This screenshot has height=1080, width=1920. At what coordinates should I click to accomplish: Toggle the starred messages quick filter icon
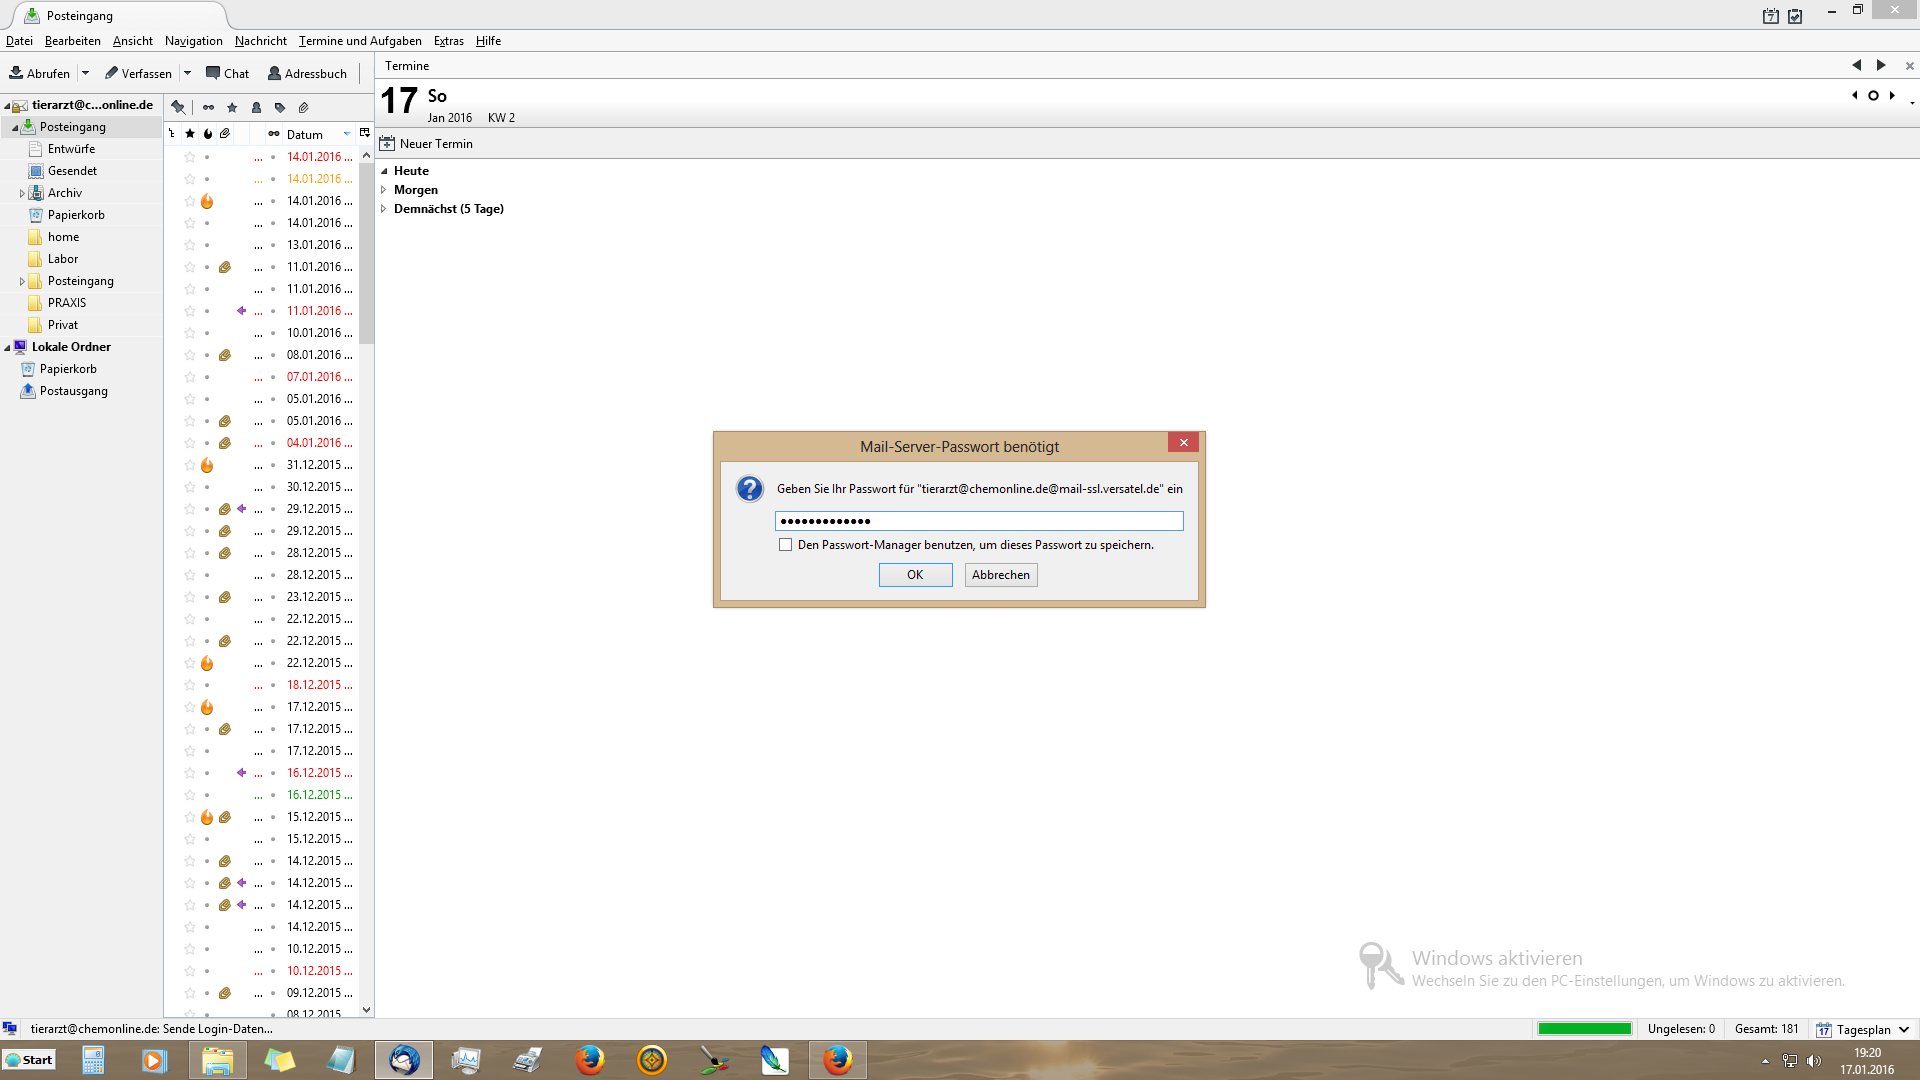(x=232, y=107)
